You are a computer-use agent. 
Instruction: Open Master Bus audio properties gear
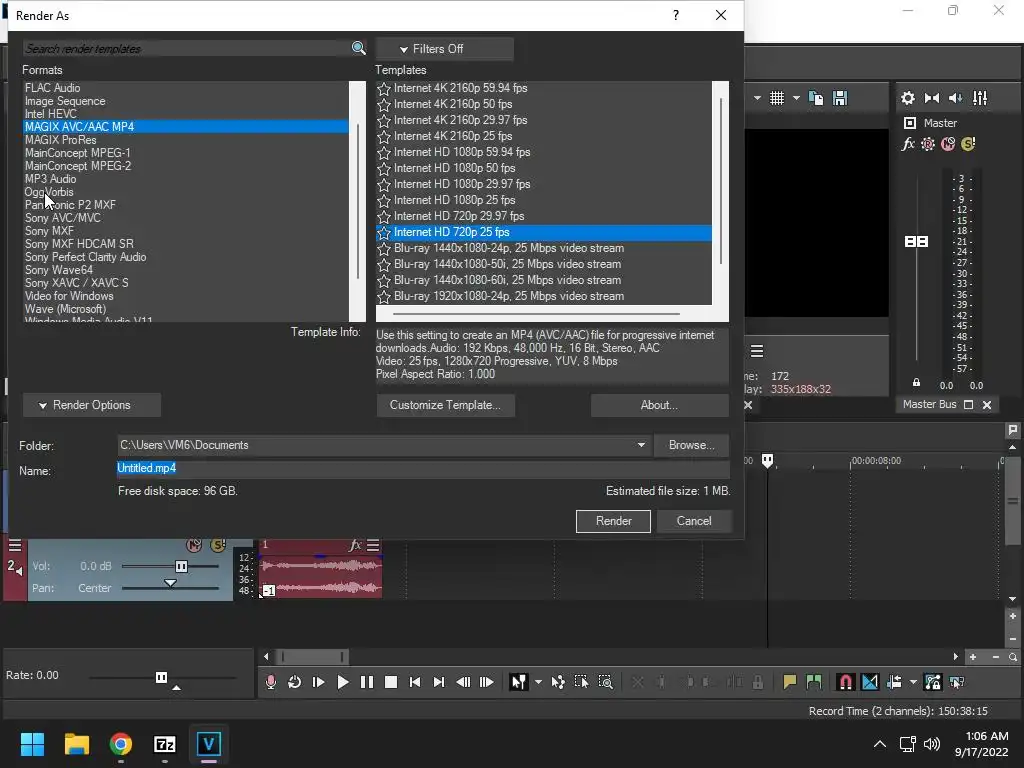pos(908,98)
